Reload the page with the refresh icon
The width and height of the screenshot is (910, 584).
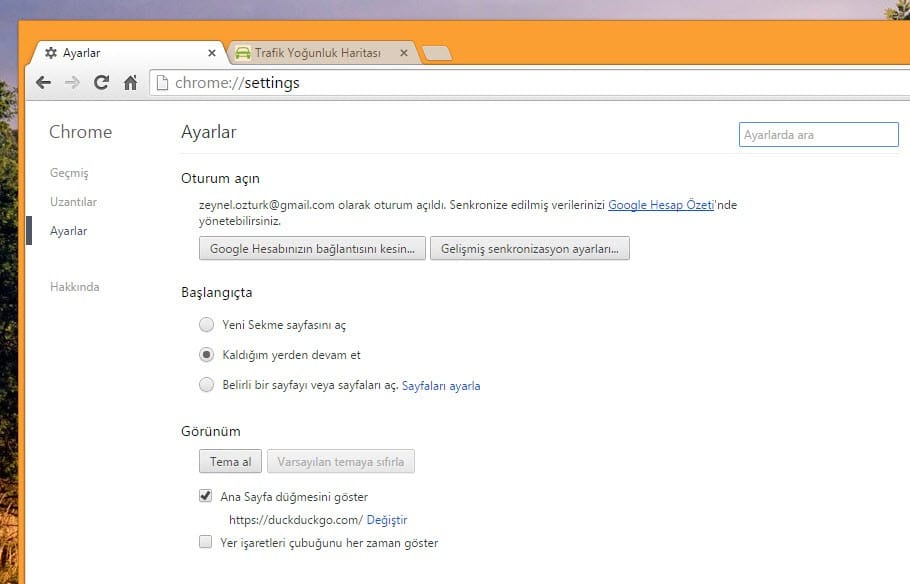click(x=101, y=83)
